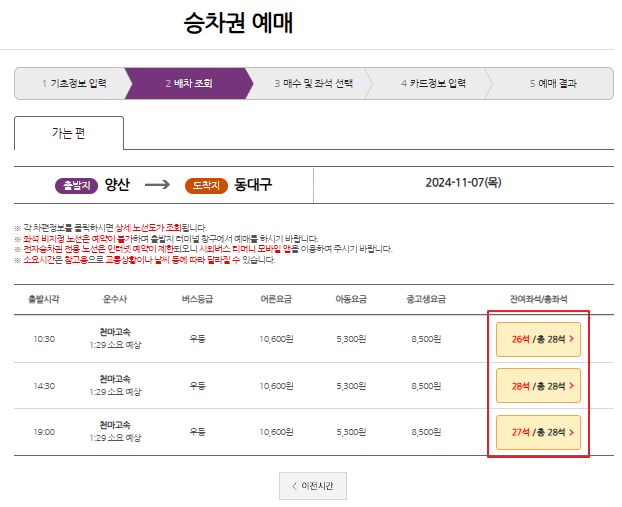Image resolution: width=622 pixels, height=507 pixels.
Task: Click 우등 grade in the 10:30 row
Action: pos(197,339)
